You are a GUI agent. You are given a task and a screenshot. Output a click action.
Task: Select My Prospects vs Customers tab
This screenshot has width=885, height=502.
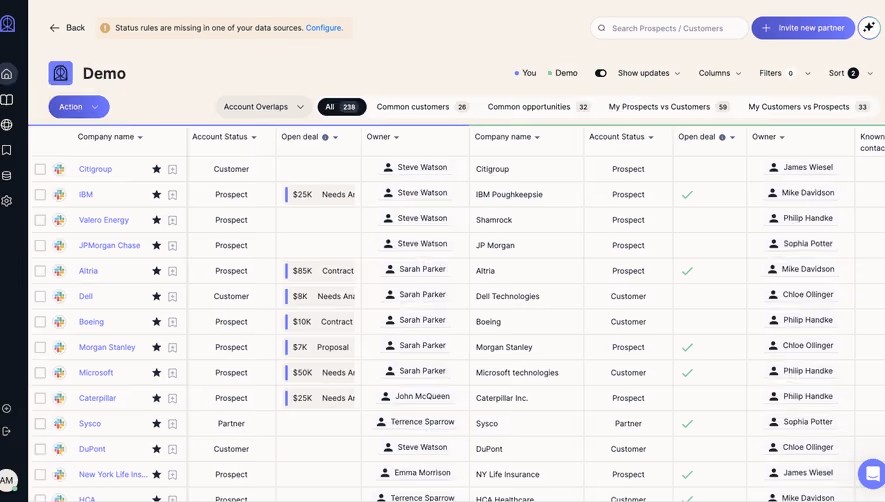click(x=669, y=107)
